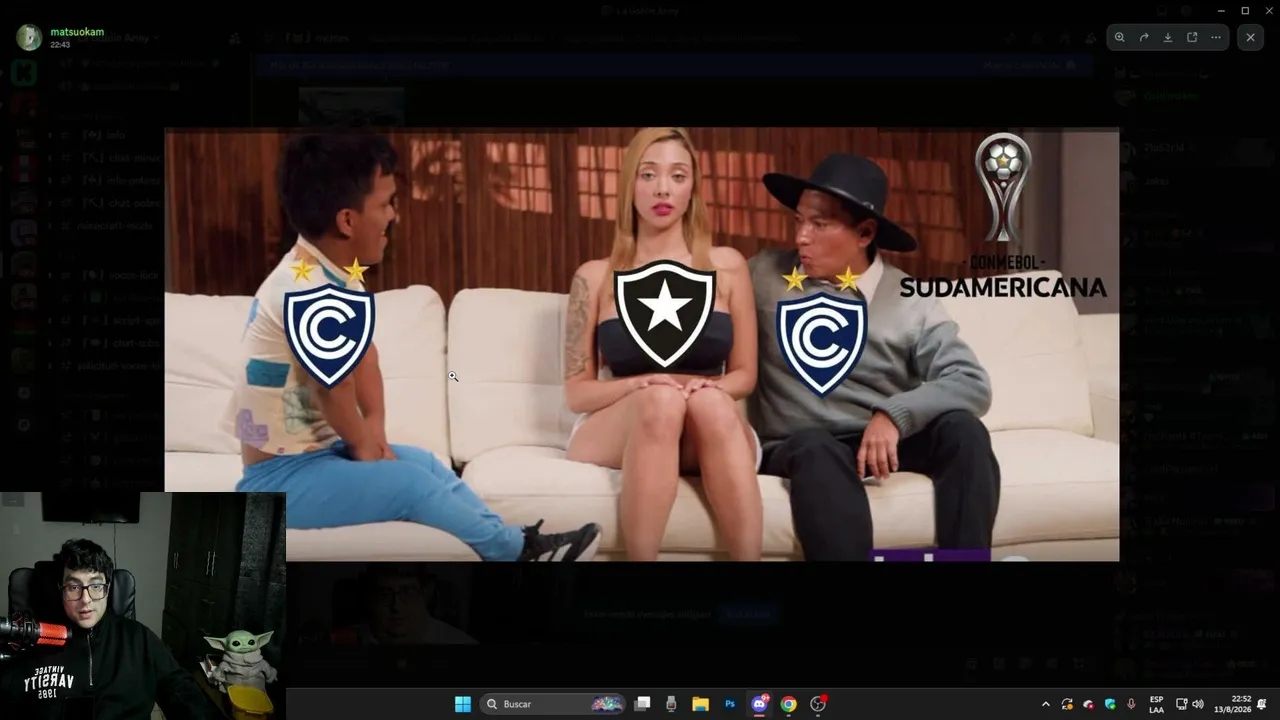Click the cloud tray icon with red badge
Screen dimensions: 1280x720
(x=1089, y=704)
